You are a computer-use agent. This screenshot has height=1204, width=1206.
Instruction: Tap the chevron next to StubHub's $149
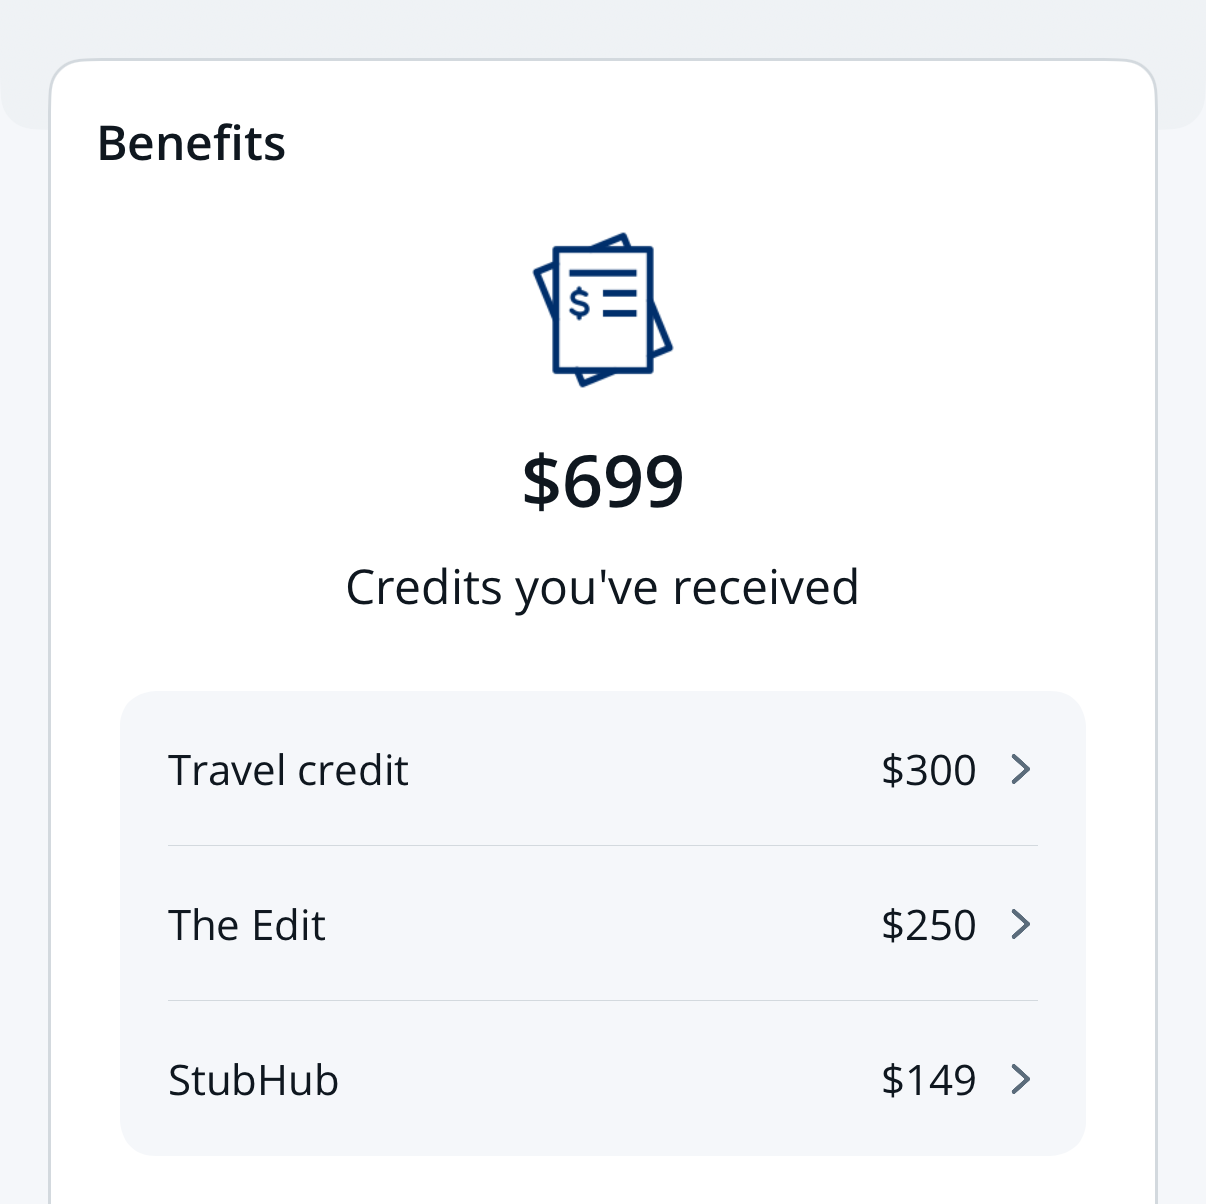pyautogui.click(x=1020, y=1080)
